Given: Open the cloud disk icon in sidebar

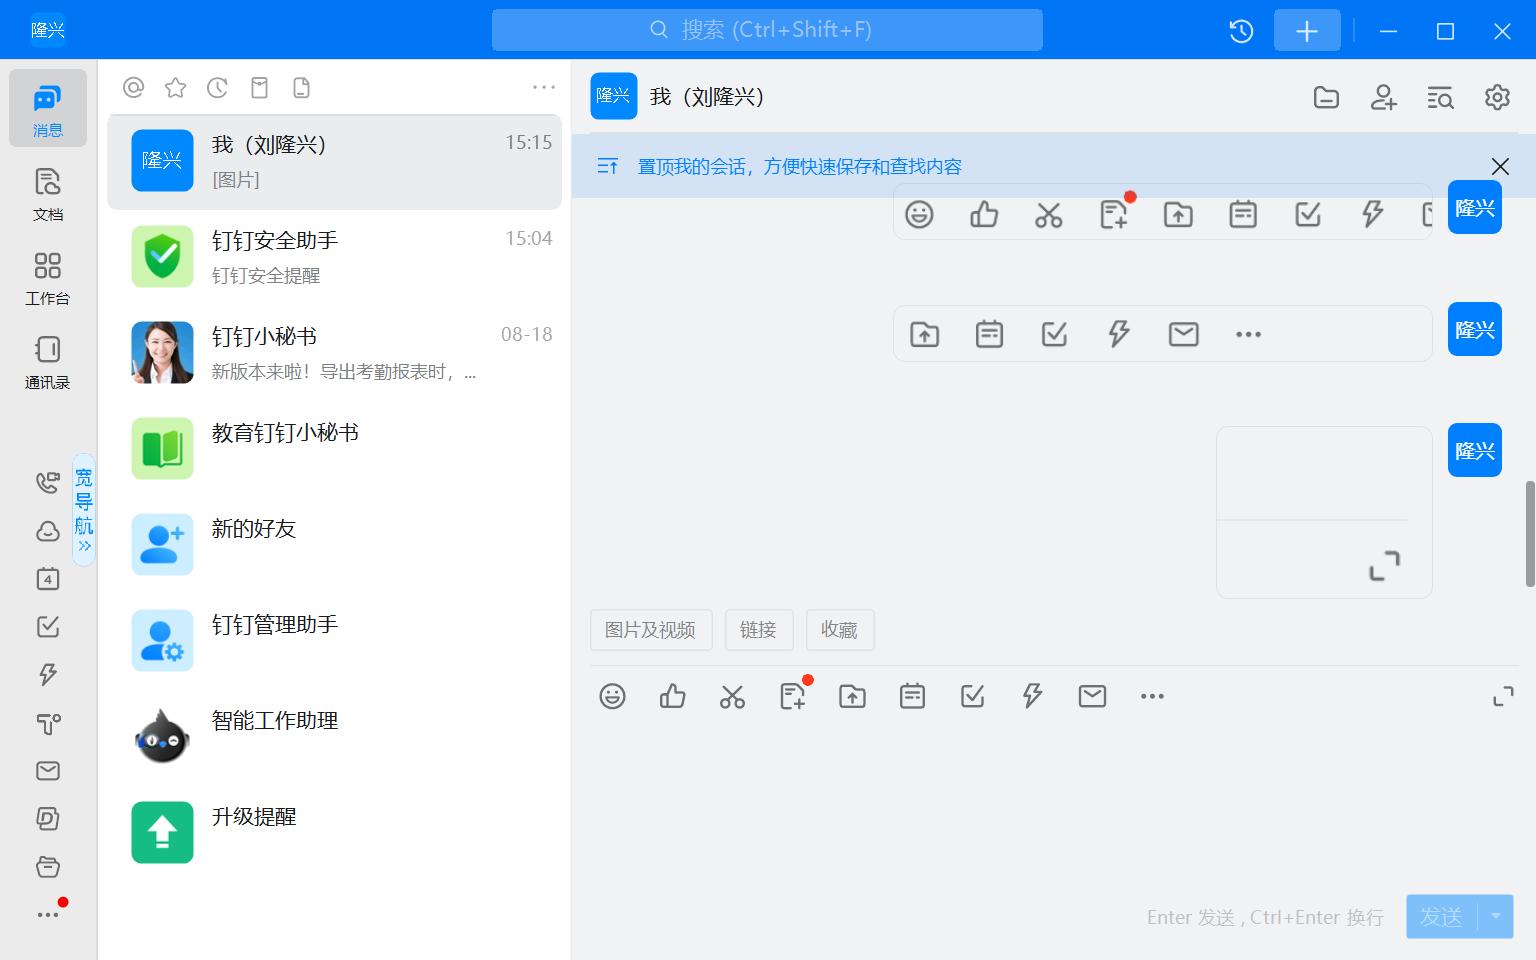Looking at the screenshot, I should [47, 531].
